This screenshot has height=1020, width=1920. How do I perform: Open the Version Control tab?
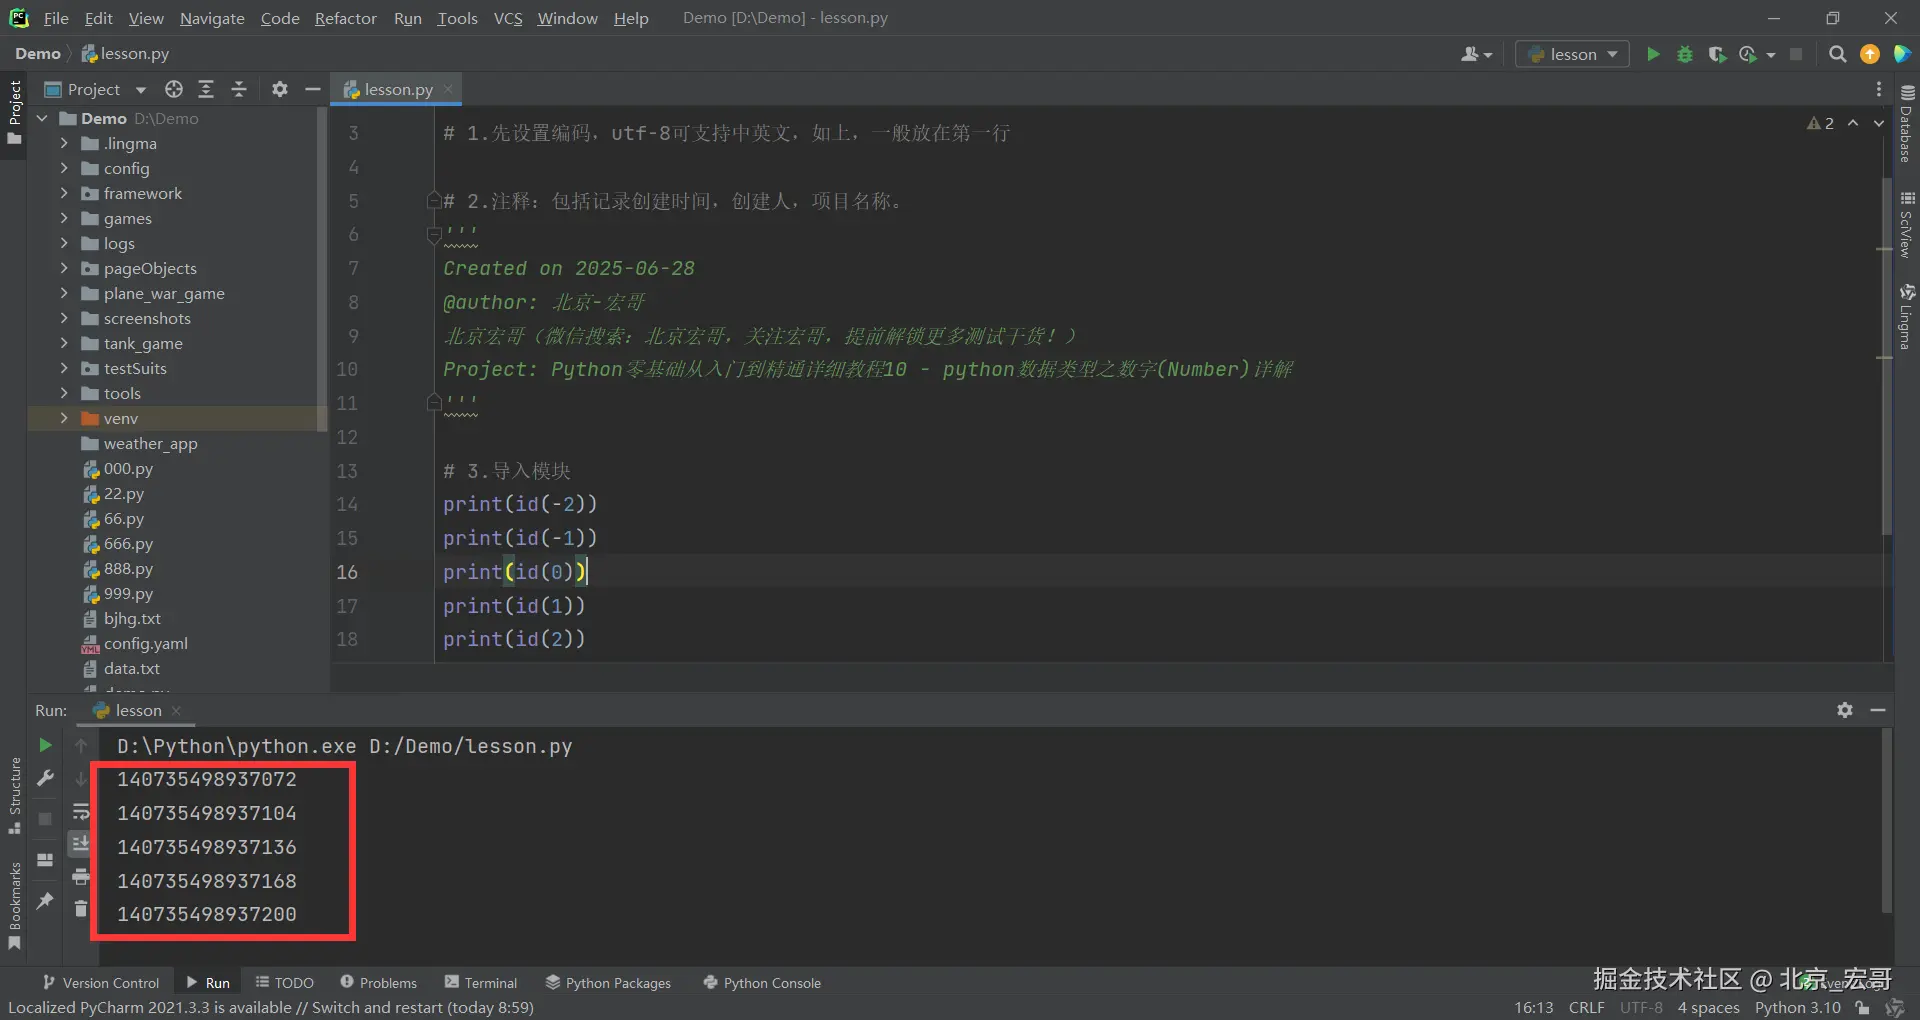pos(100,983)
